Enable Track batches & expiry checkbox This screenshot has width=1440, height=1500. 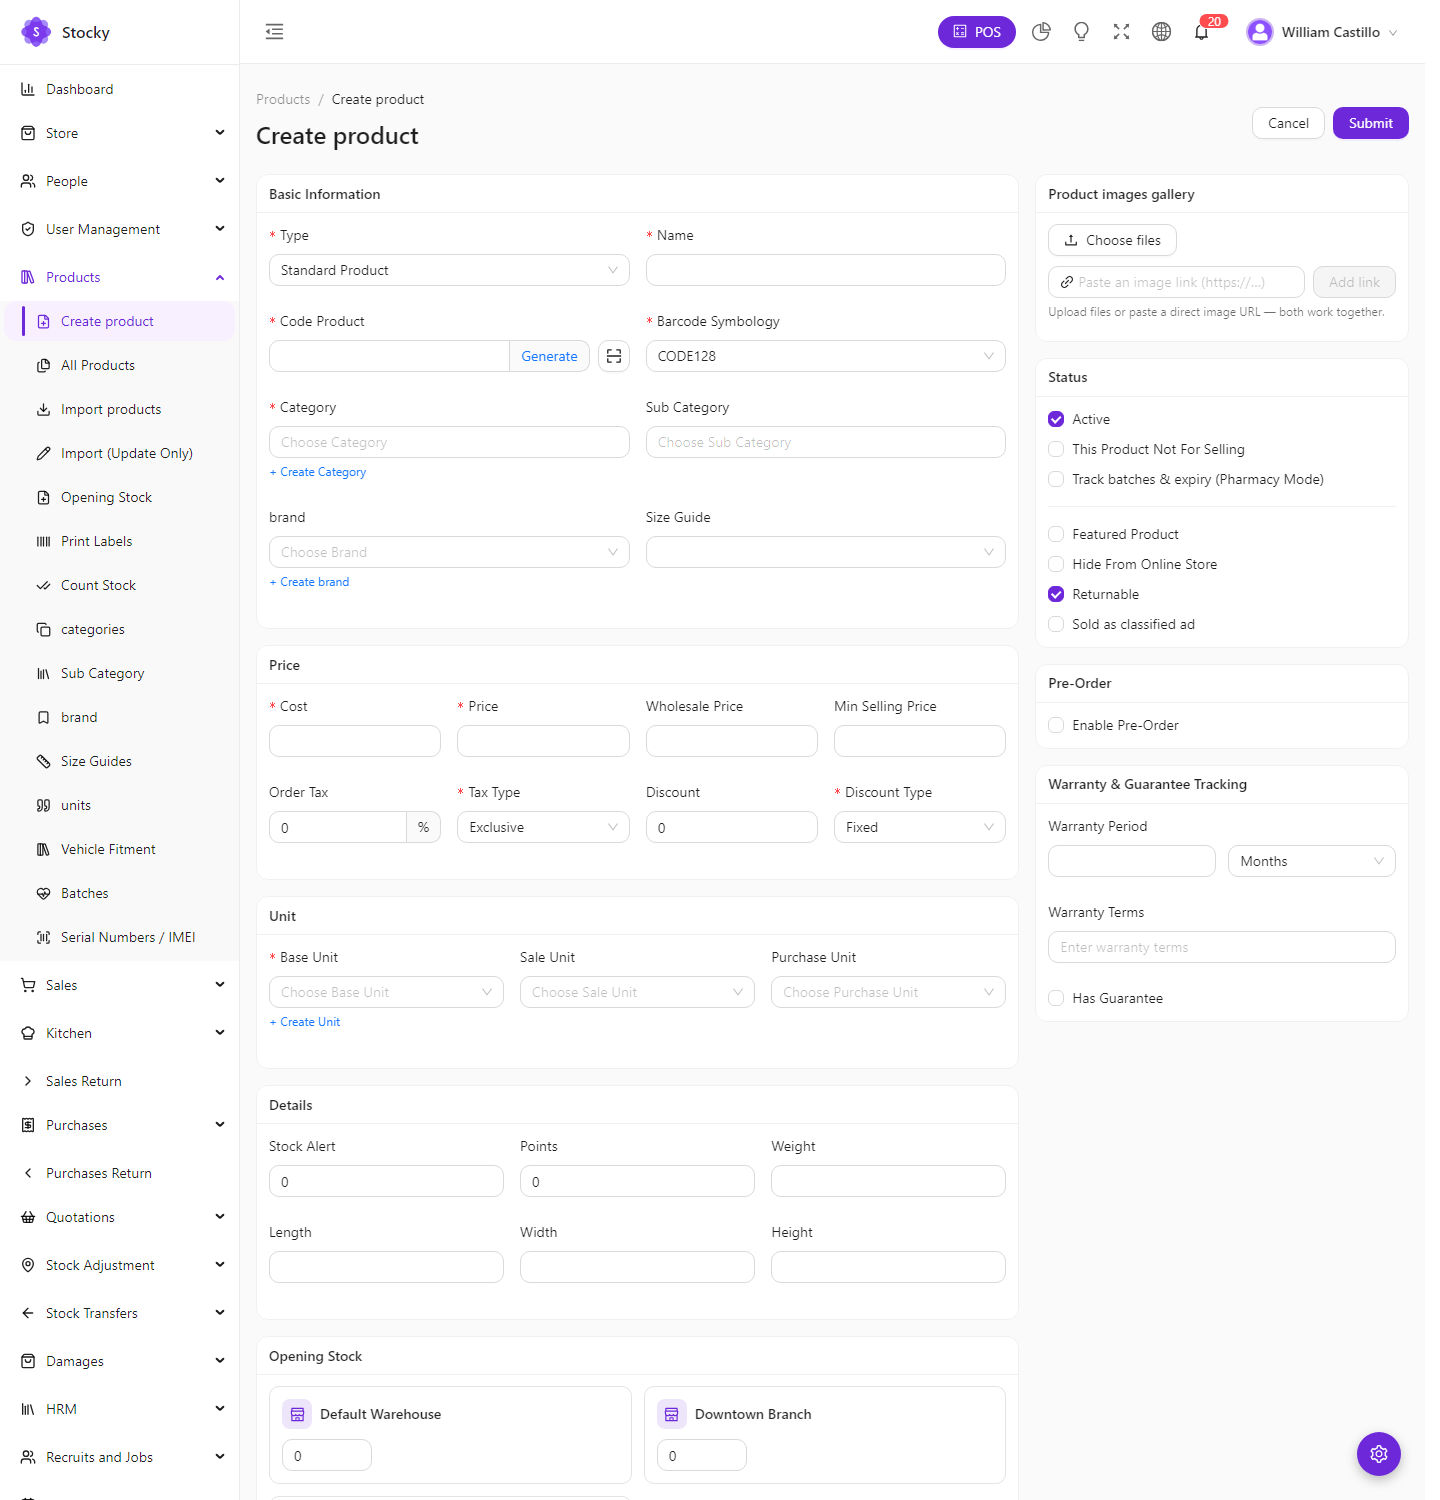point(1056,479)
